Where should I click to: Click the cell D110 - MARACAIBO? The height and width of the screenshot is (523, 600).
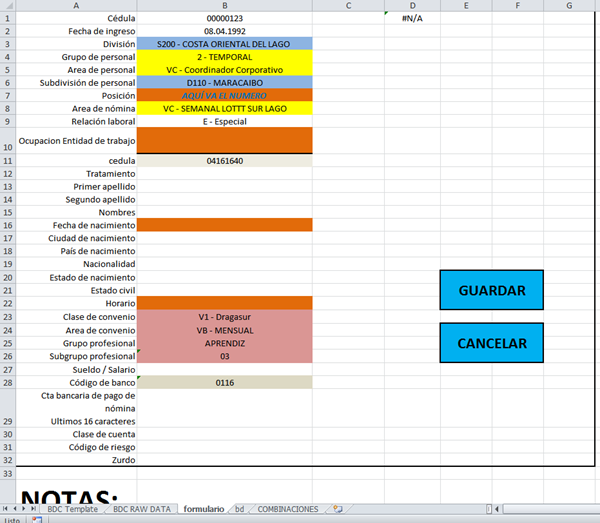click(x=225, y=83)
